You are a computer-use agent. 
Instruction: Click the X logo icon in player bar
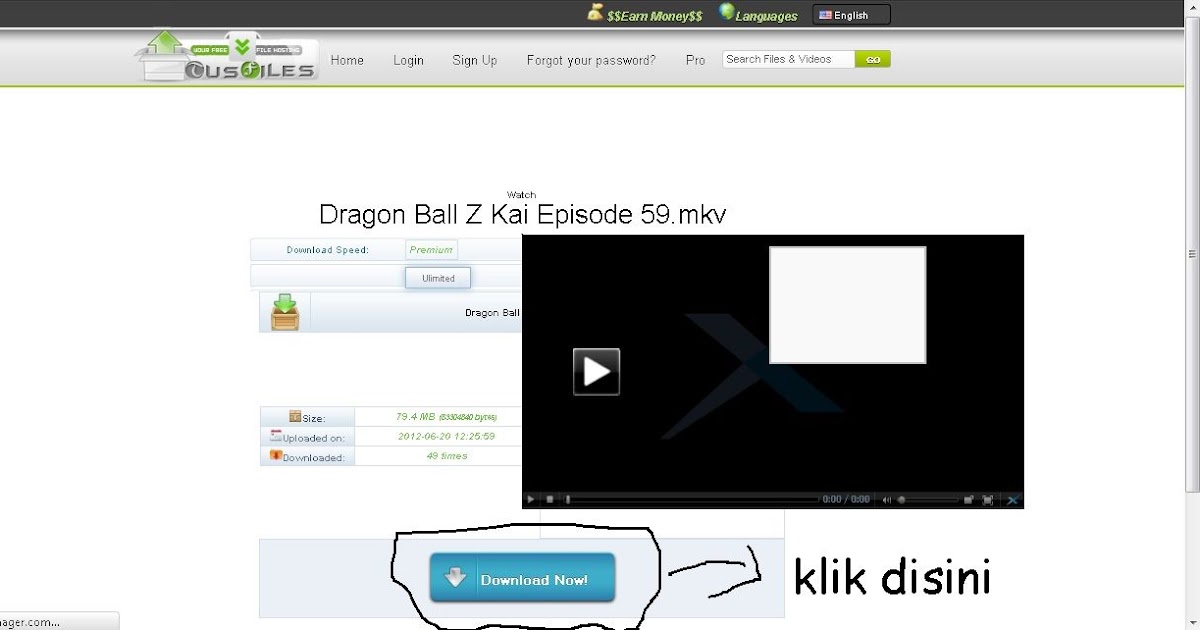coord(1012,499)
